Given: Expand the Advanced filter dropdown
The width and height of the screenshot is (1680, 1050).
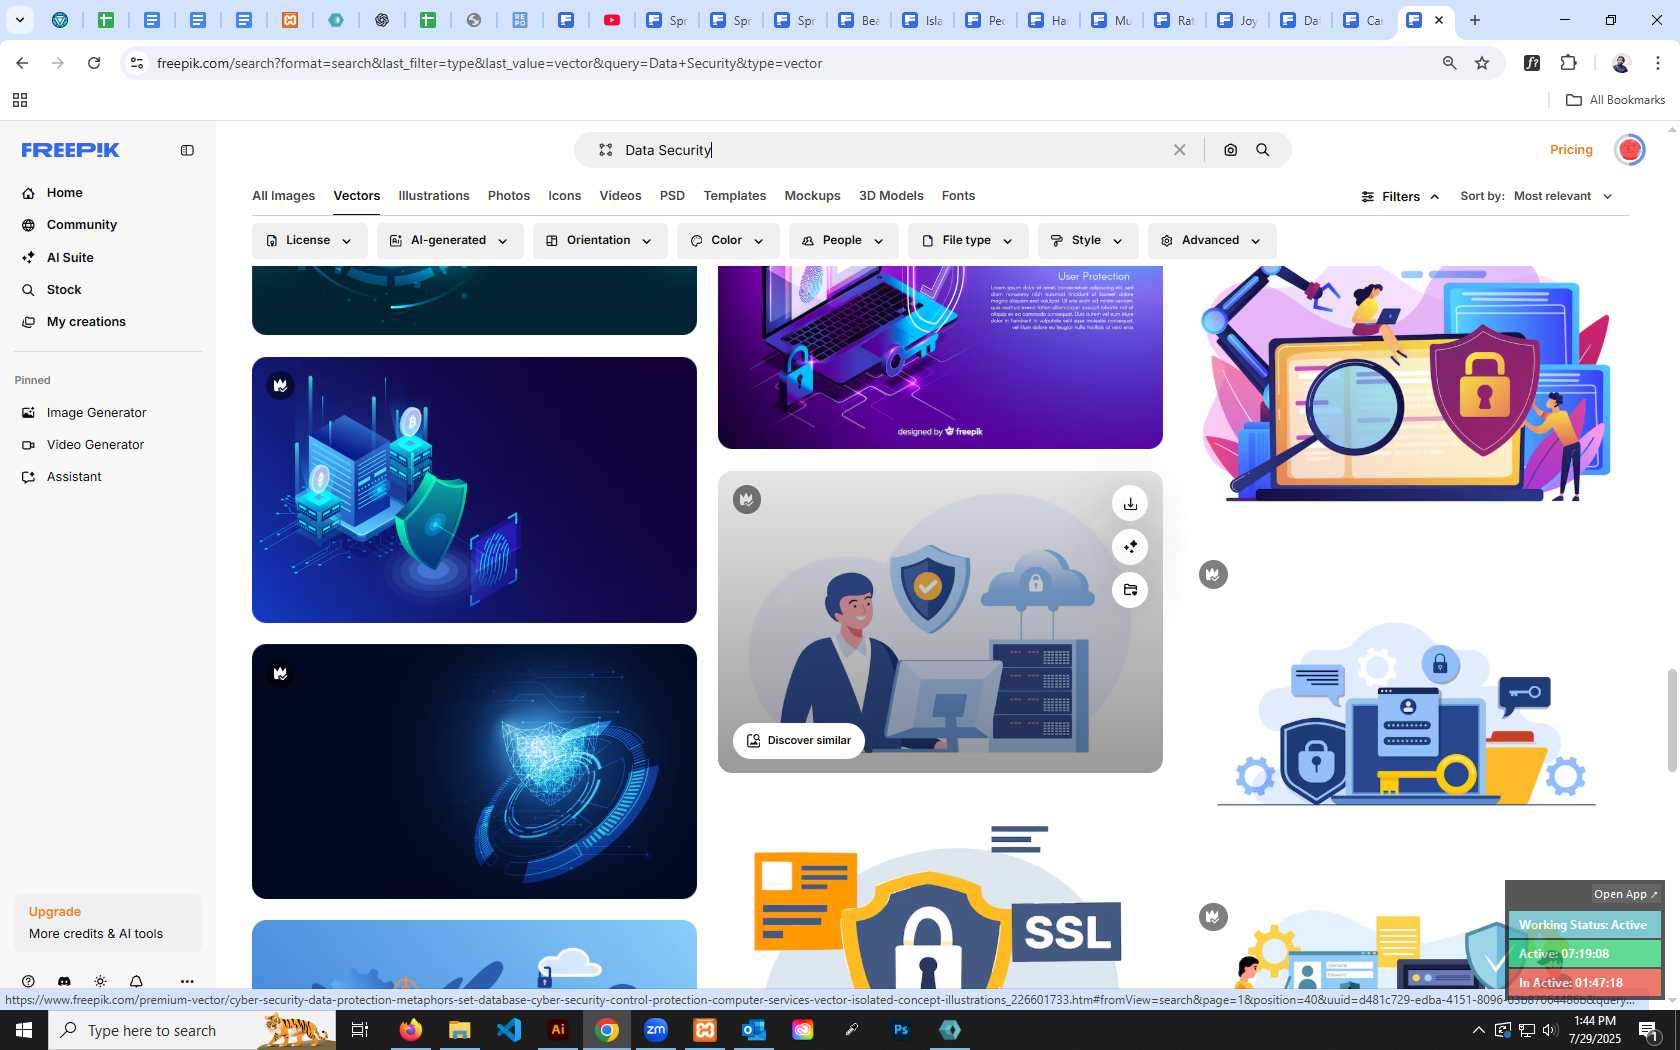Looking at the screenshot, I should (1212, 241).
